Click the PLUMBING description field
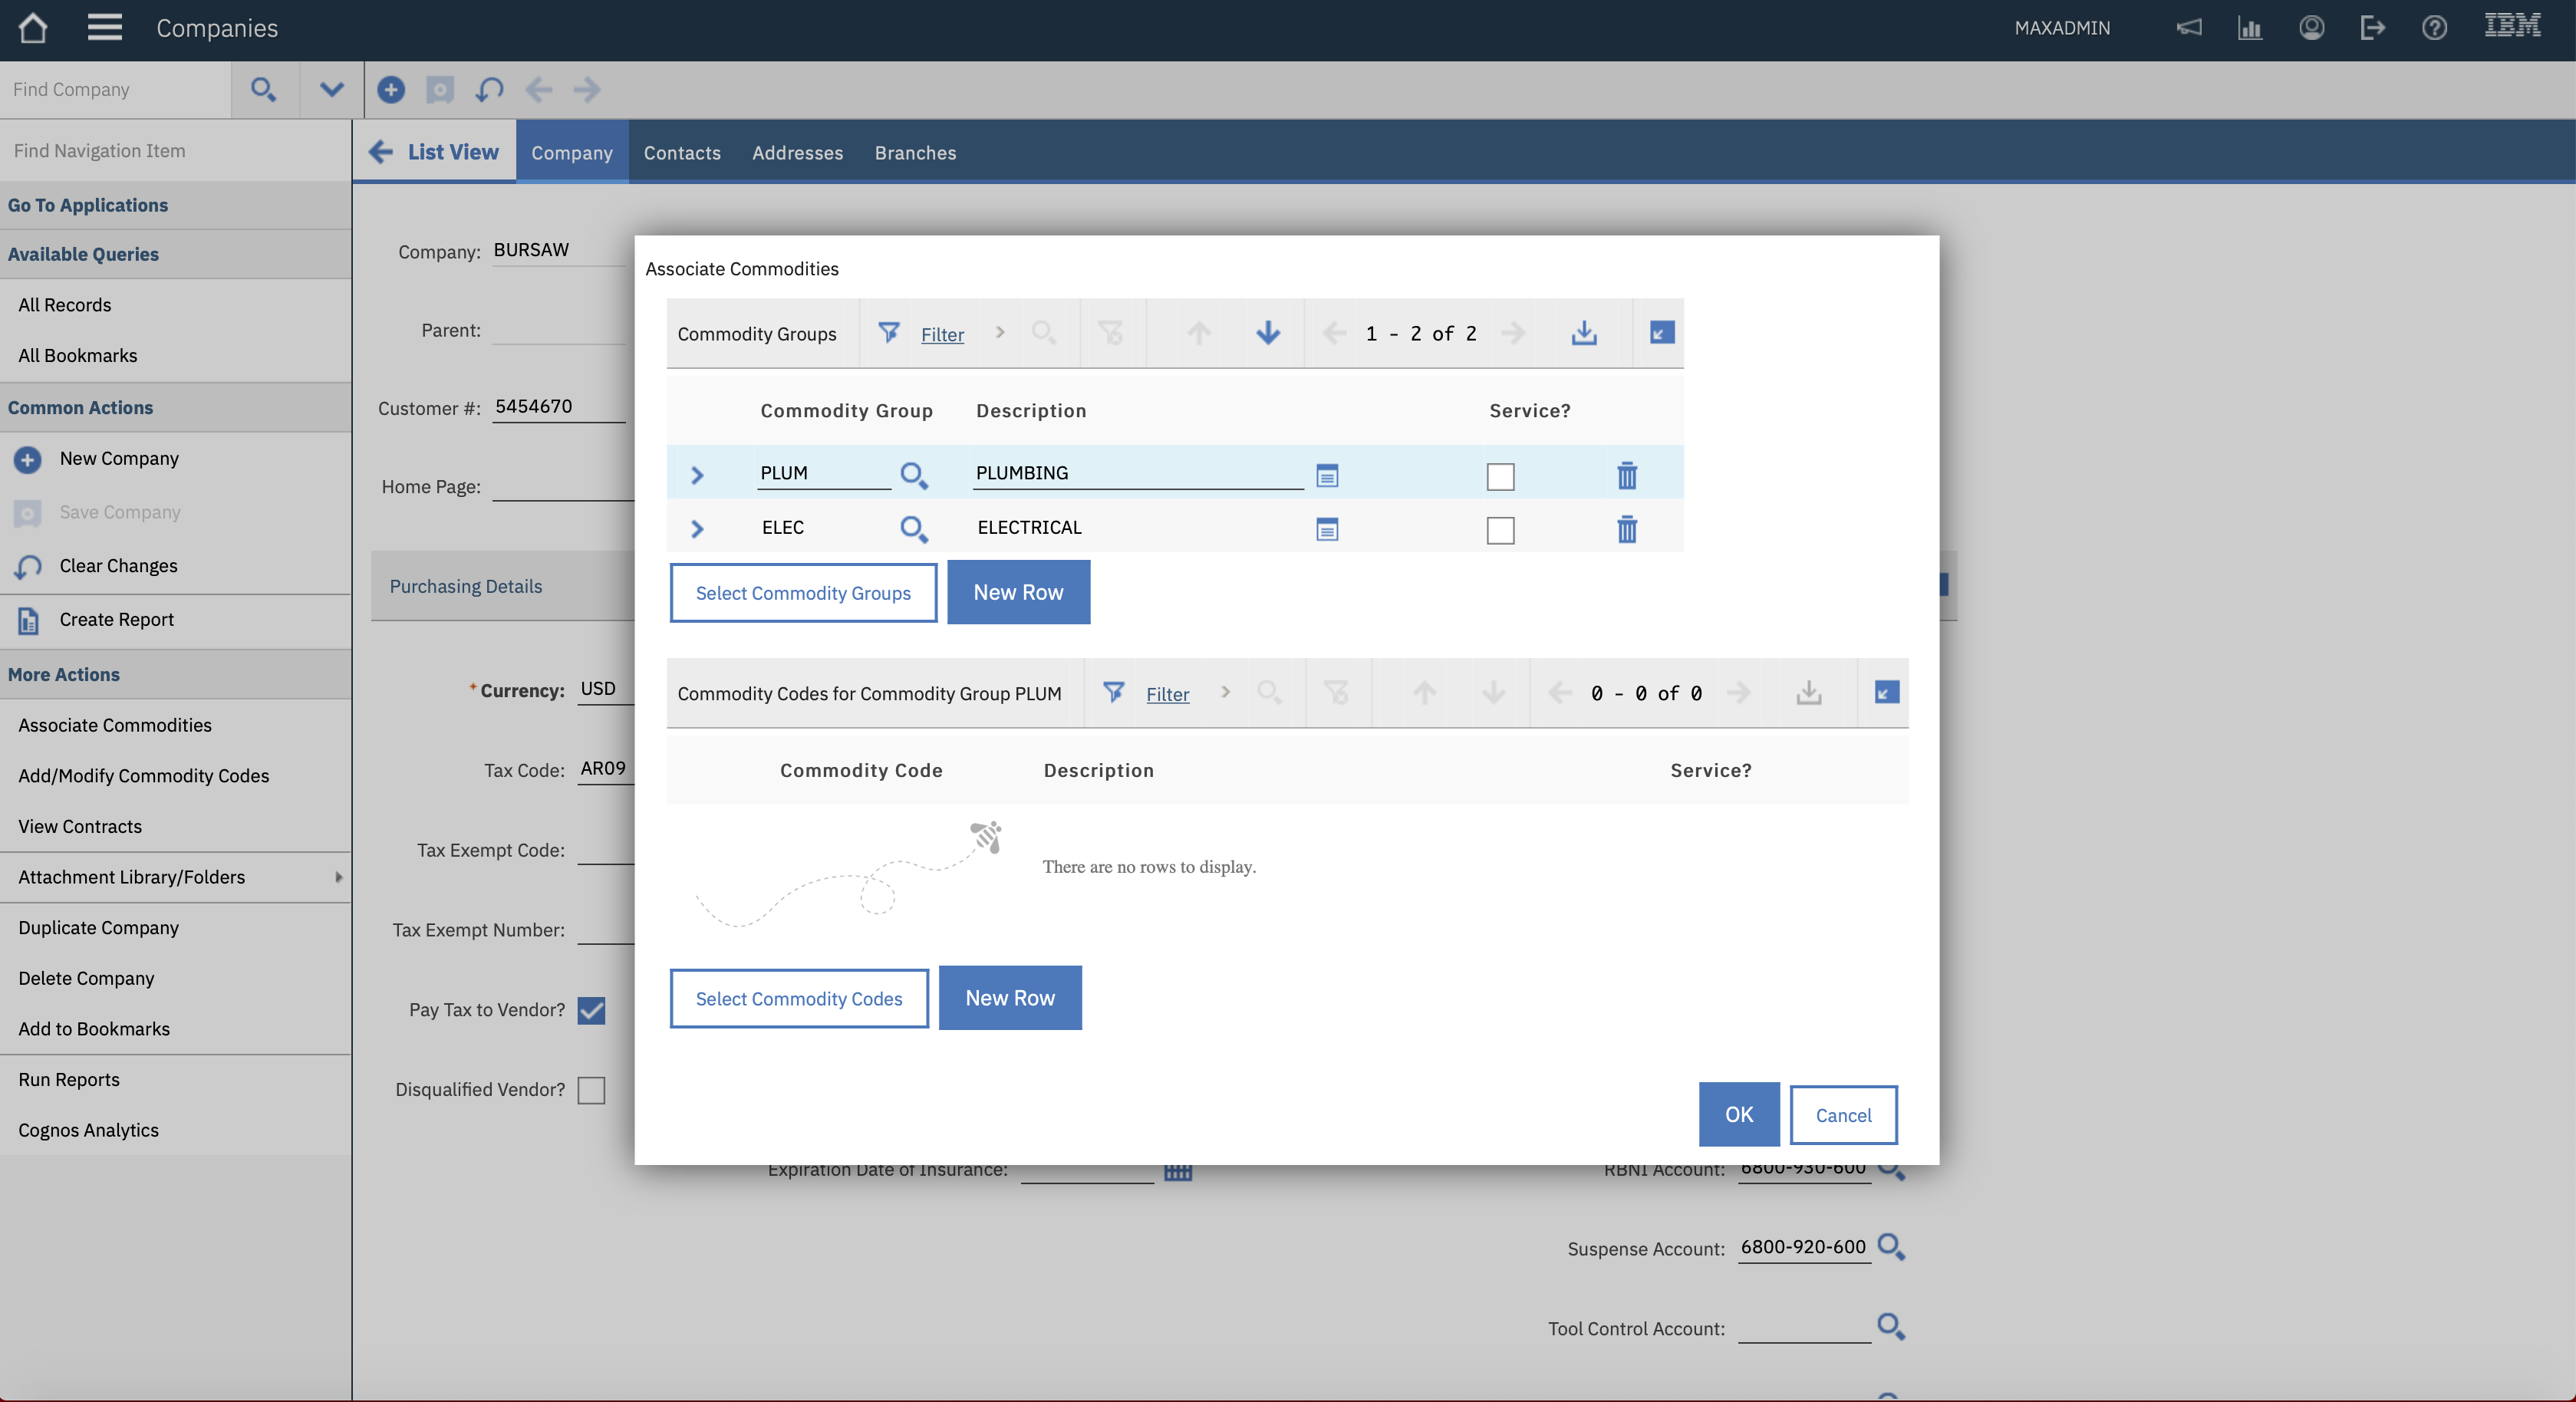 pyautogui.click(x=1136, y=473)
